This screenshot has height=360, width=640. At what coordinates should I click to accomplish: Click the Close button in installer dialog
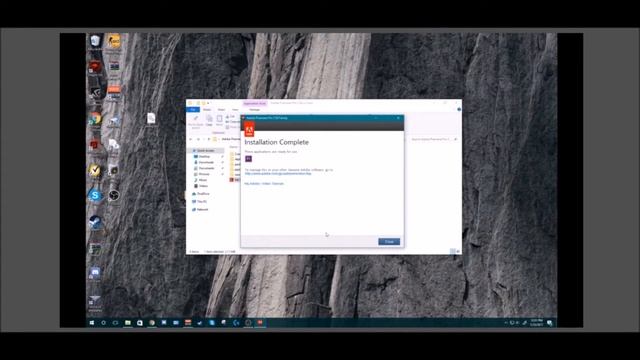(389, 242)
